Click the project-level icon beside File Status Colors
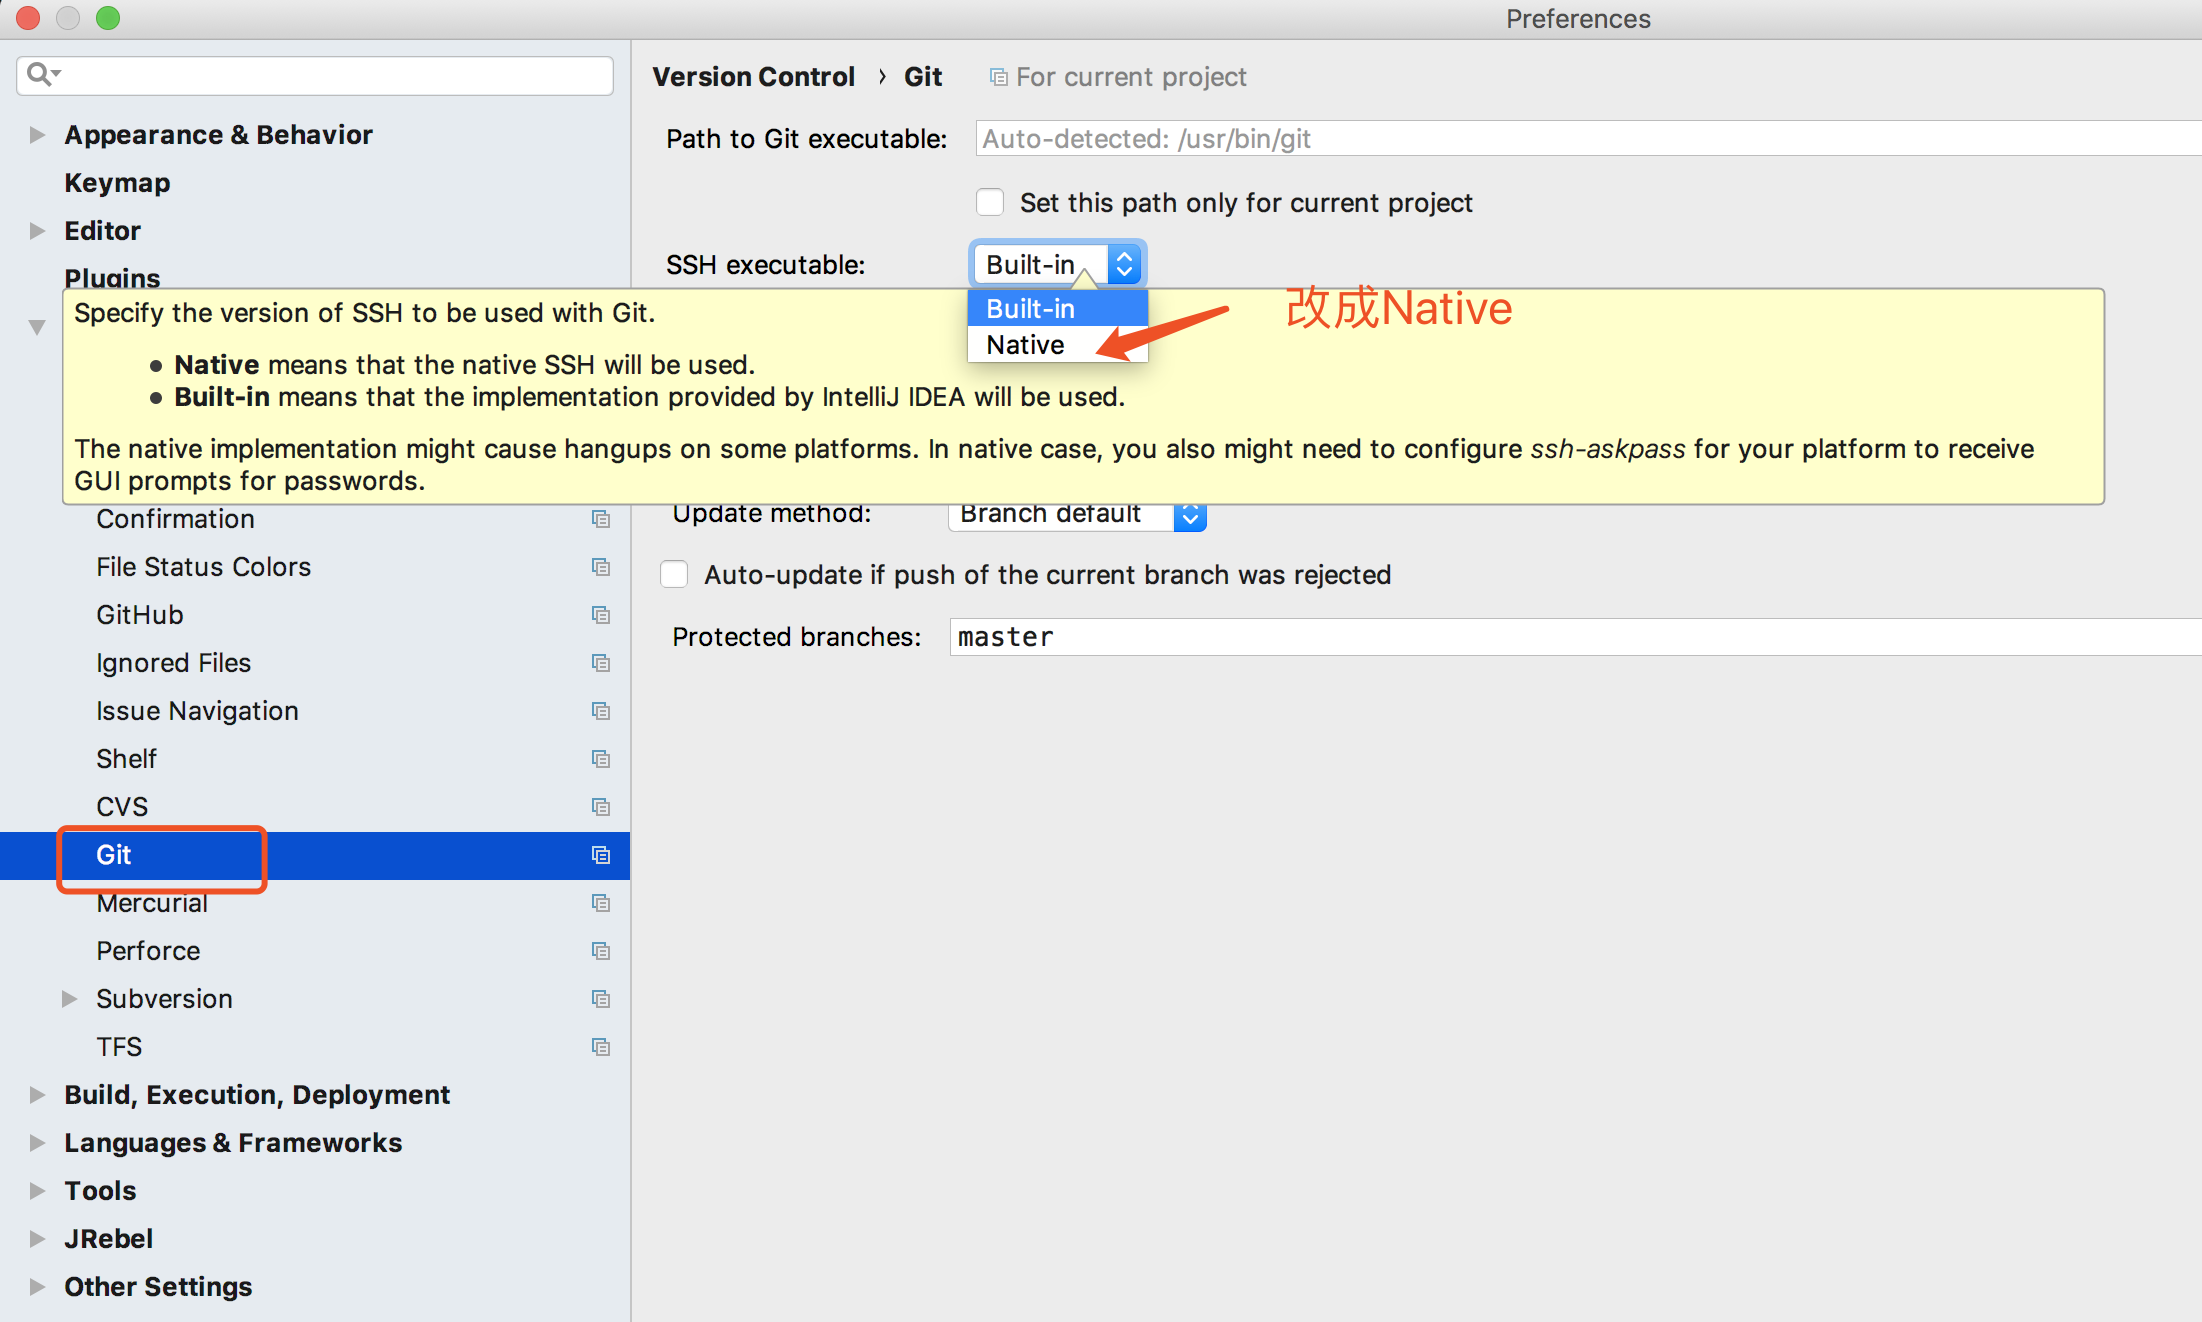 pyautogui.click(x=601, y=567)
